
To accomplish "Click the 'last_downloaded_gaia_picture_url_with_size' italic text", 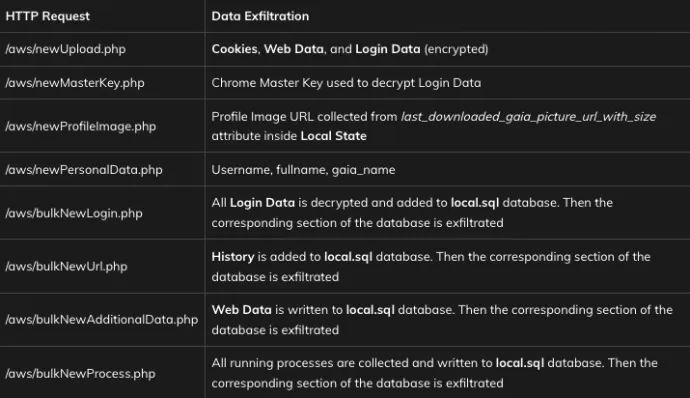I will (528, 117).
